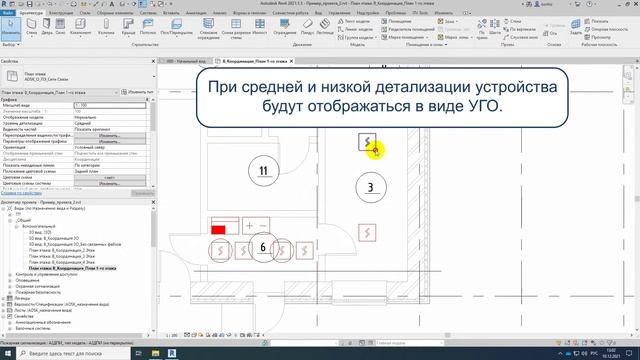Open the Аннотации ribbon tab
Image resolution: width=640 pixels, height=360 pixels.
click(196, 13)
